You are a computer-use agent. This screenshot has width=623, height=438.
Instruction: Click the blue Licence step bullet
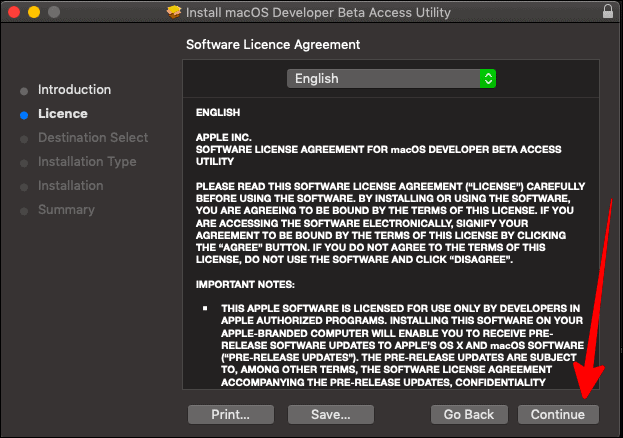click(x=24, y=115)
